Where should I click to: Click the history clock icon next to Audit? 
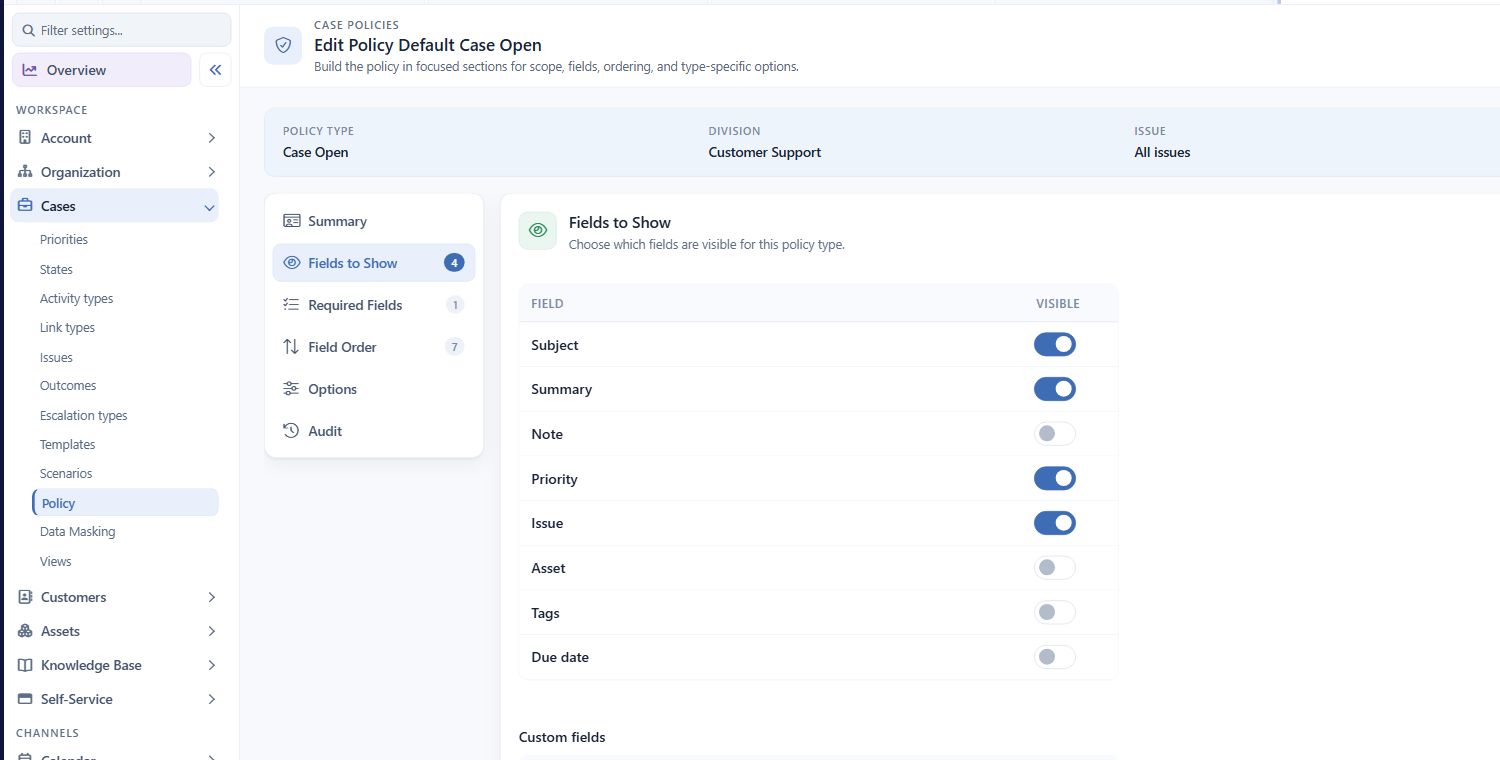[x=291, y=431]
